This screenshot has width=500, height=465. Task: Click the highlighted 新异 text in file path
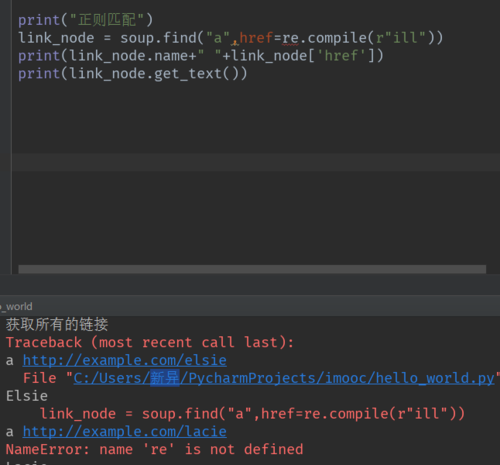tap(165, 379)
